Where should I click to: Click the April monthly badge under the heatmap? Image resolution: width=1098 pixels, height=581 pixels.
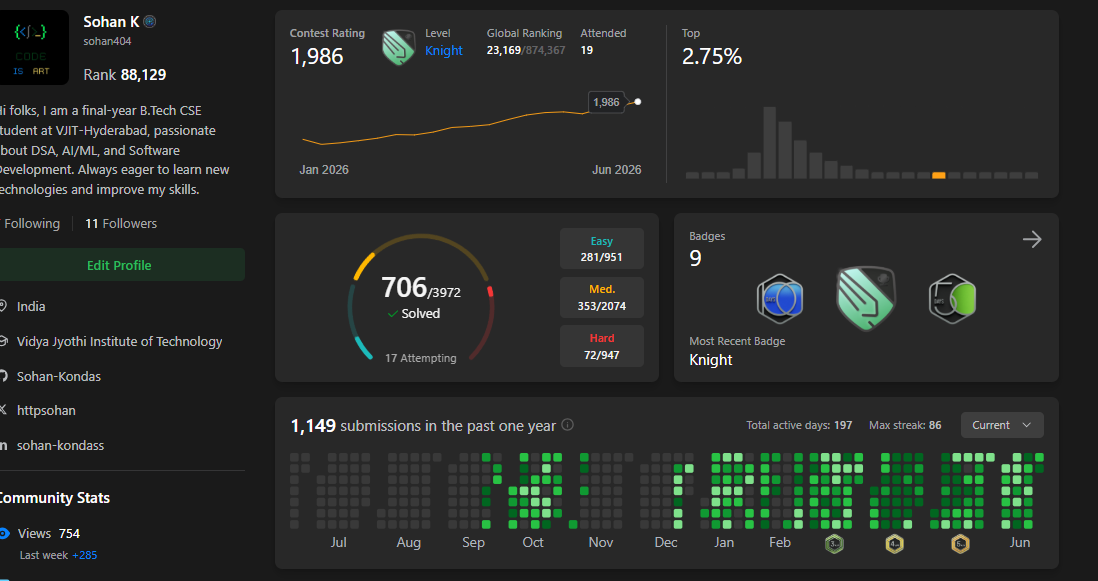coord(895,543)
